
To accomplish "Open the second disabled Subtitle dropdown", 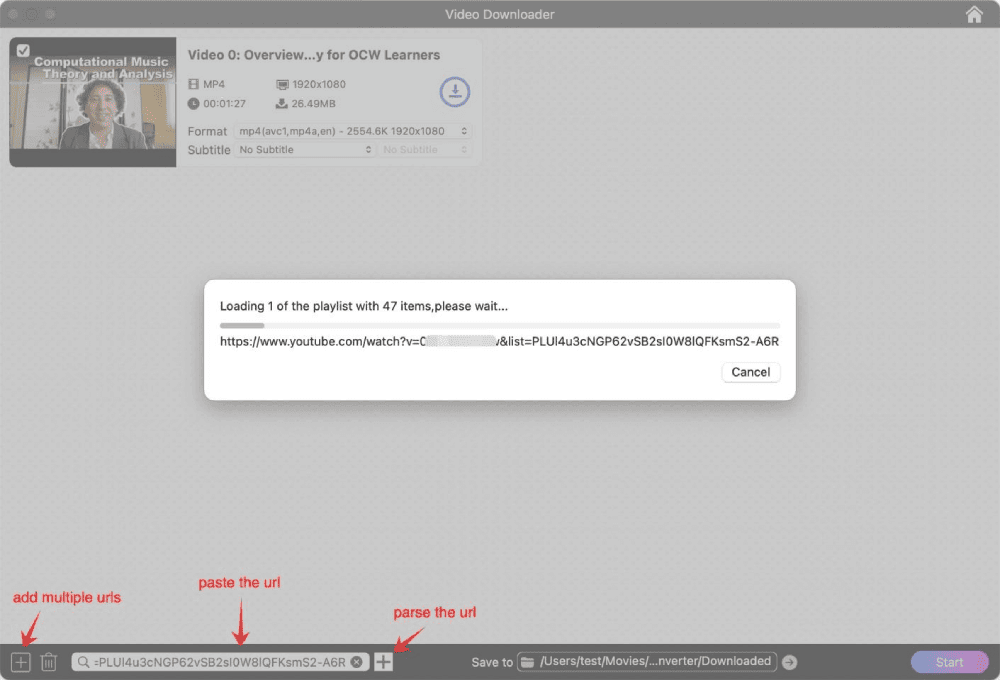I will coord(425,149).
